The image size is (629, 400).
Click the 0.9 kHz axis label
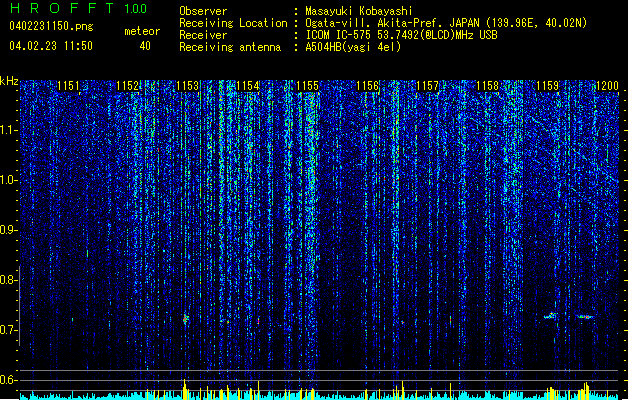click(x=8, y=230)
